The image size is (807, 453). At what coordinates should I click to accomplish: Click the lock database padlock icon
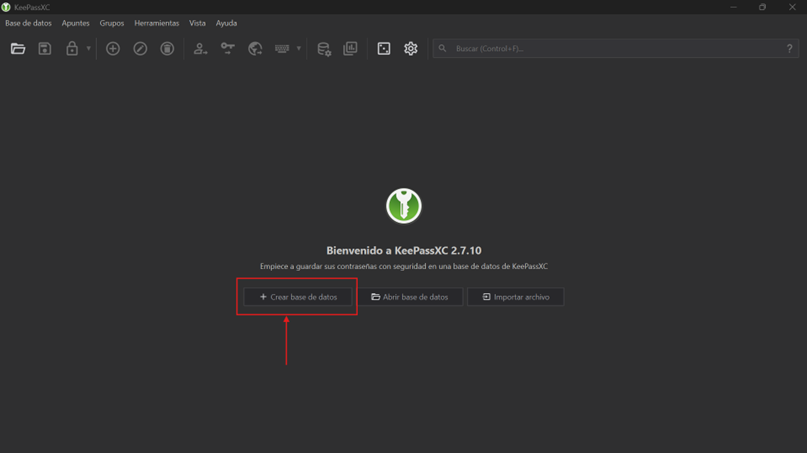[72, 48]
